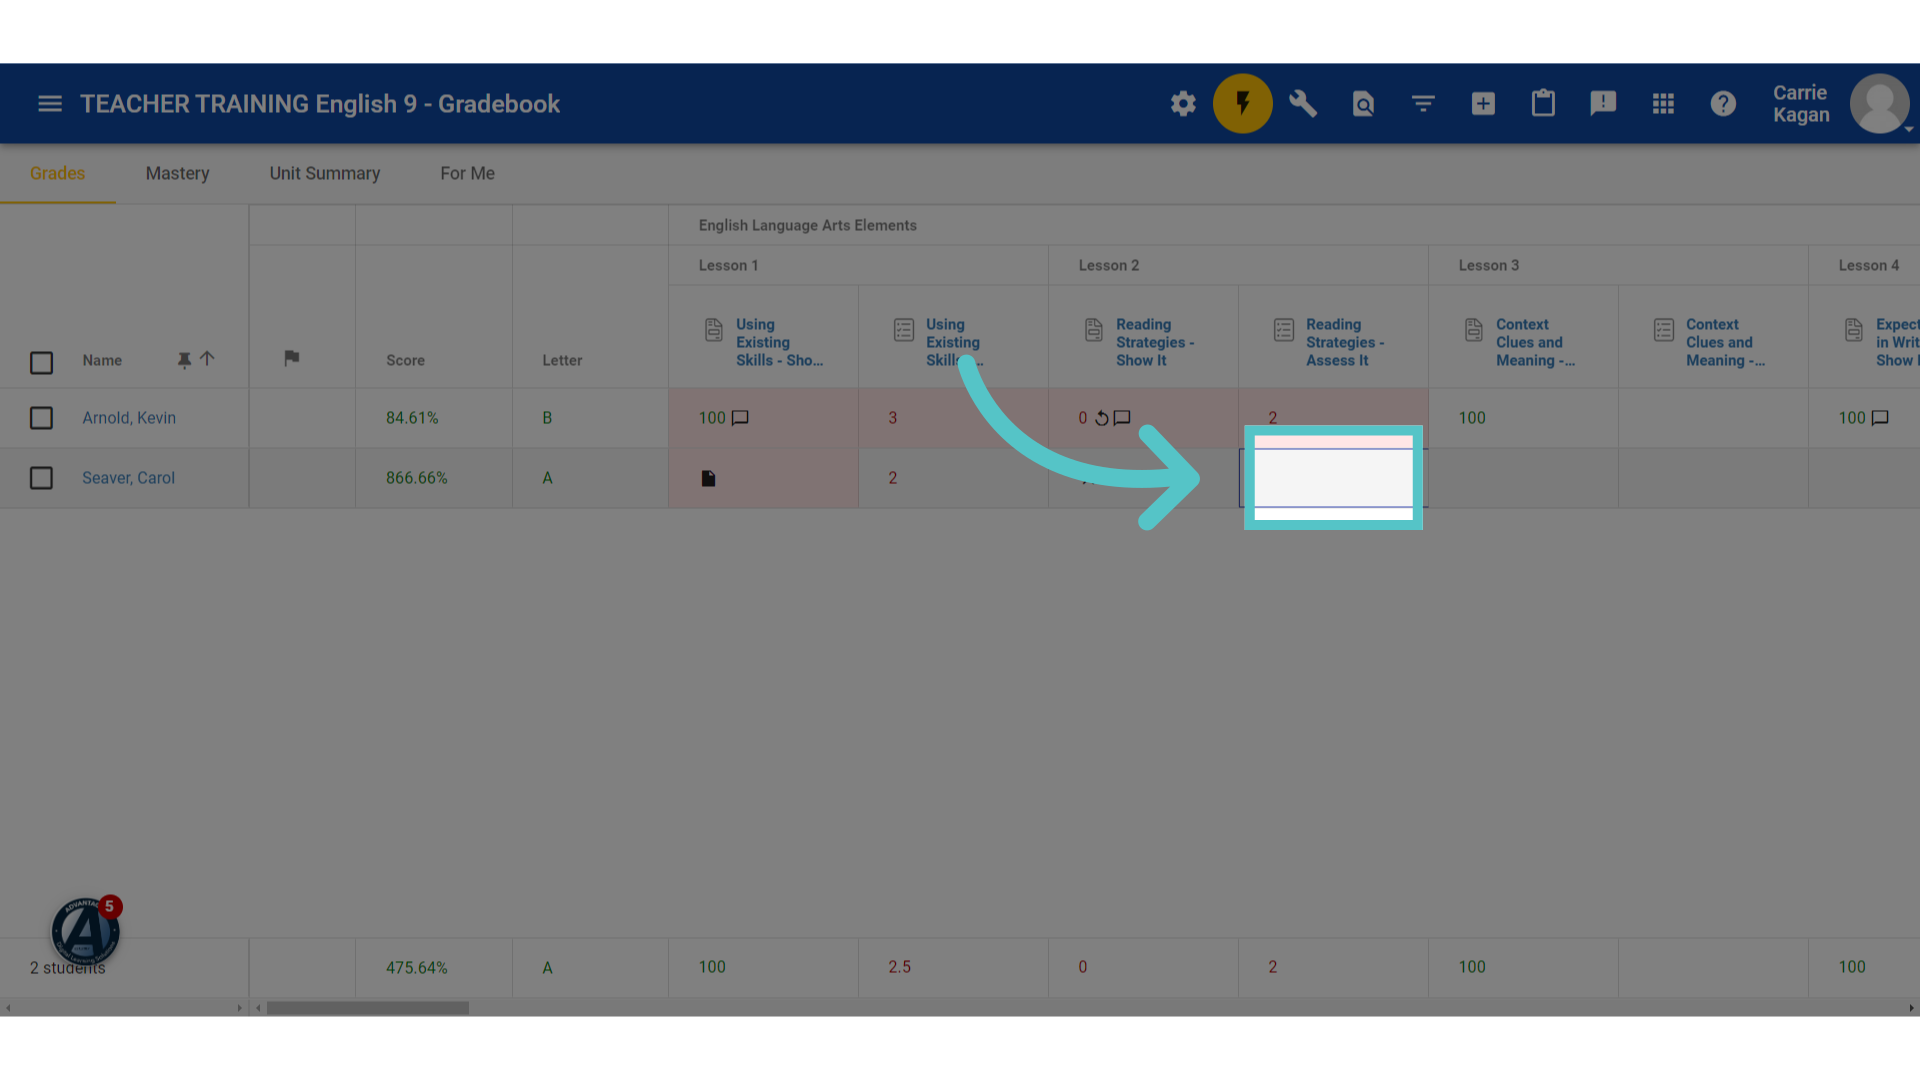
Task: Switch to the Grades tab
Action: coord(57,173)
